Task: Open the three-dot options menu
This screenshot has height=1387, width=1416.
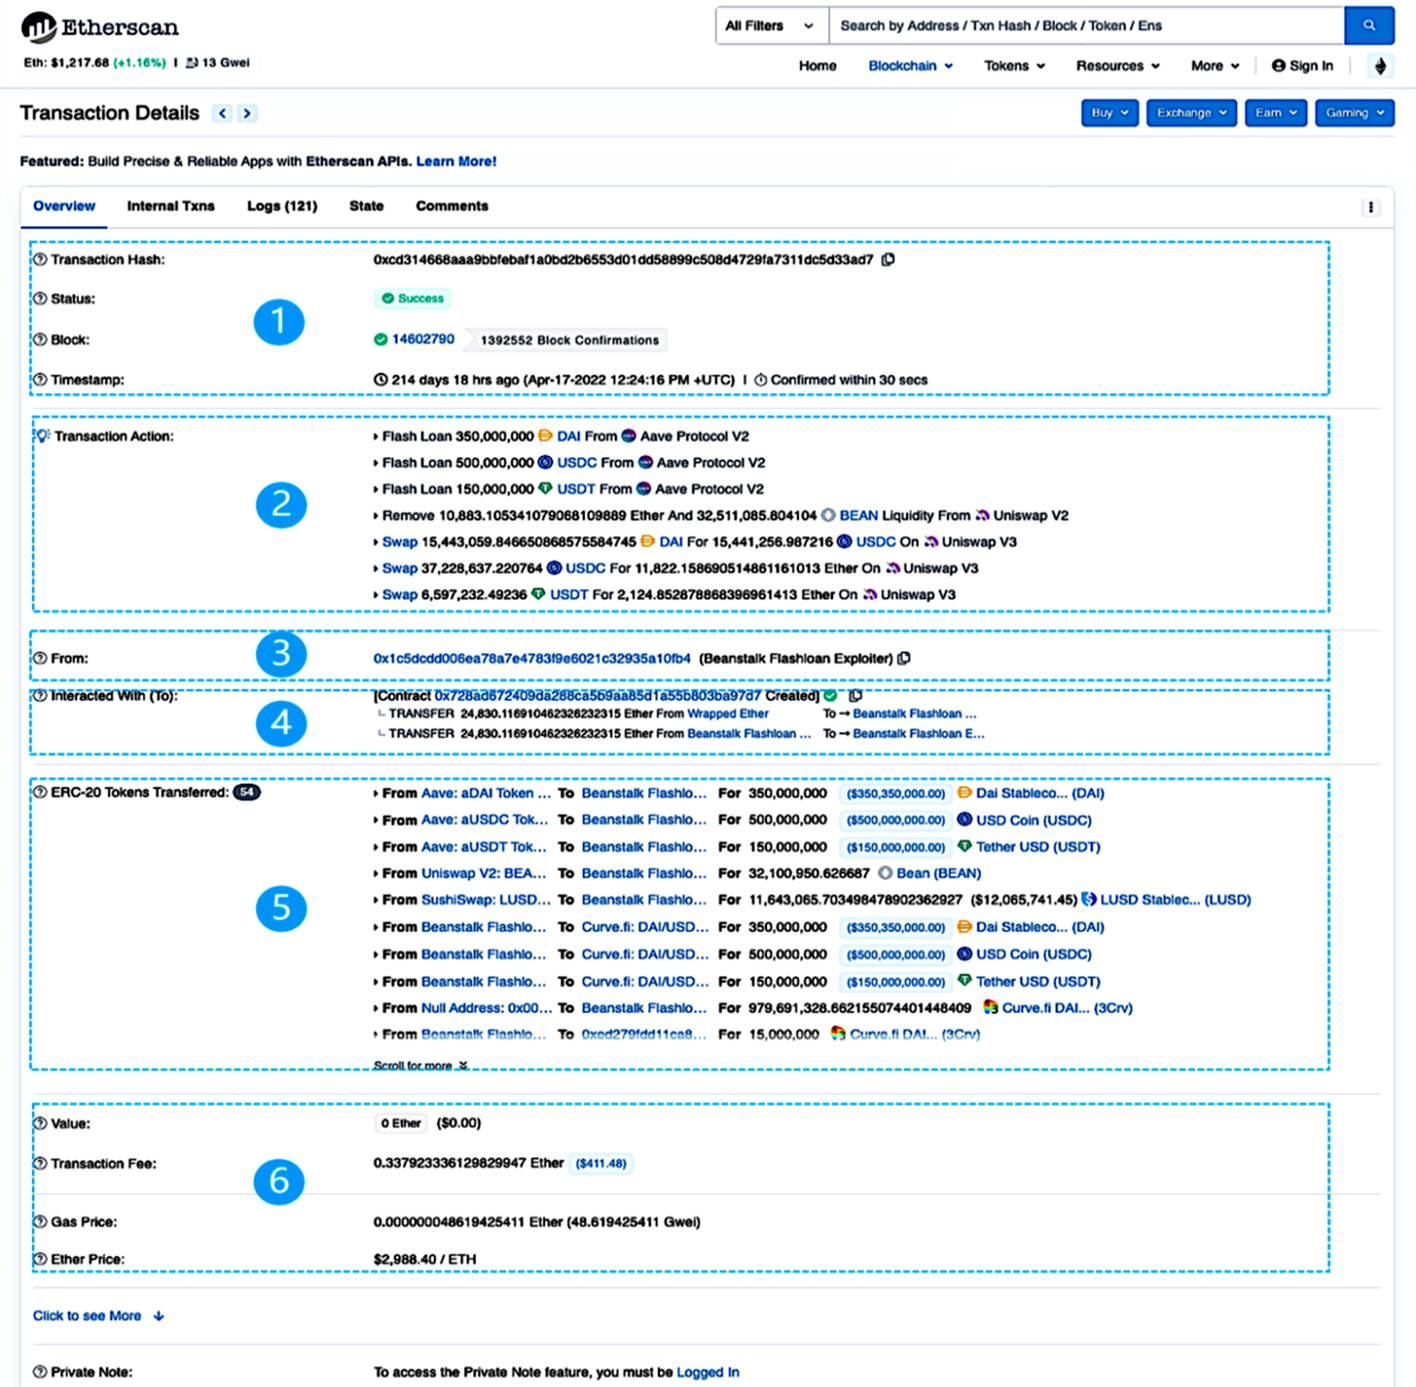Action: (1371, 207)
